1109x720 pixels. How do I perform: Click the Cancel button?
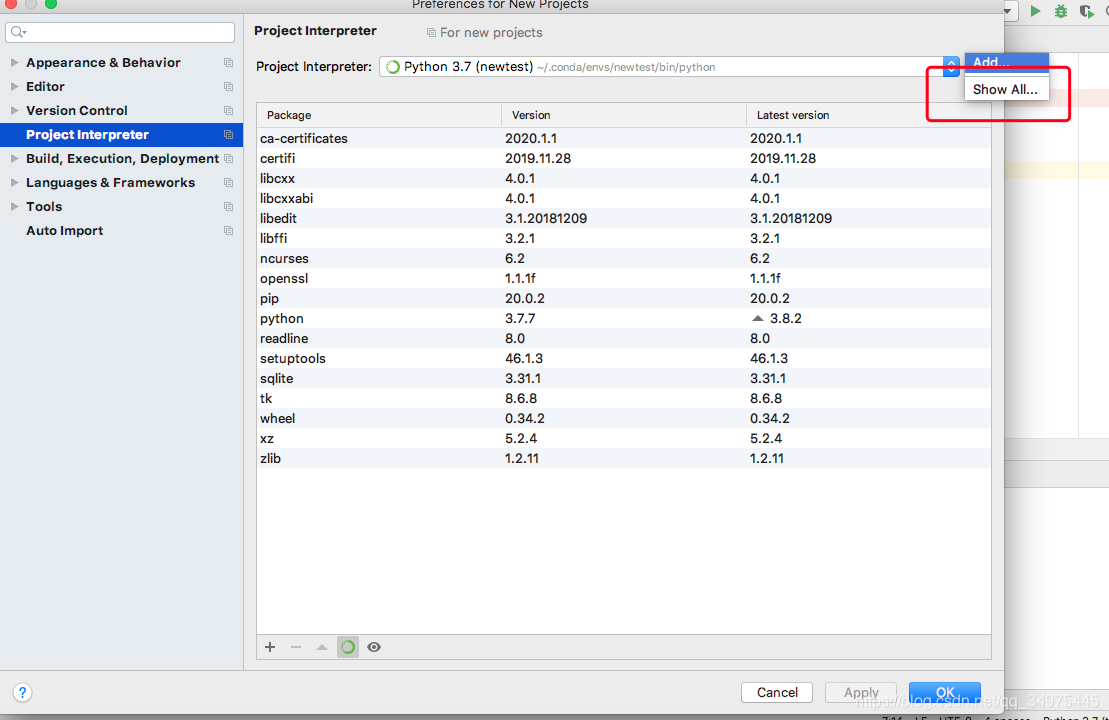click(x=777, y=692)
